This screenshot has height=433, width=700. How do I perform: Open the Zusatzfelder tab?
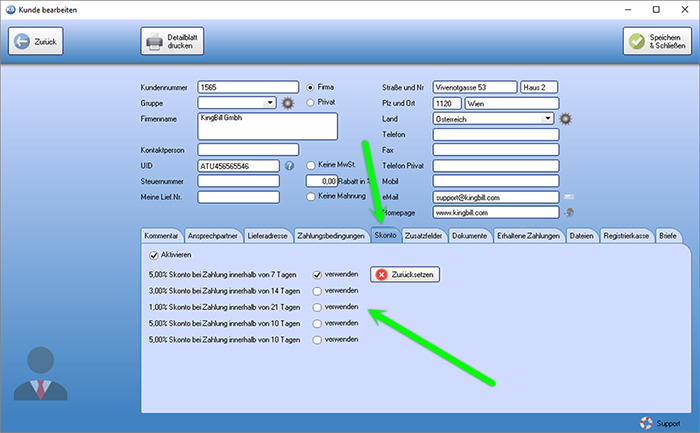click(424, 236)
